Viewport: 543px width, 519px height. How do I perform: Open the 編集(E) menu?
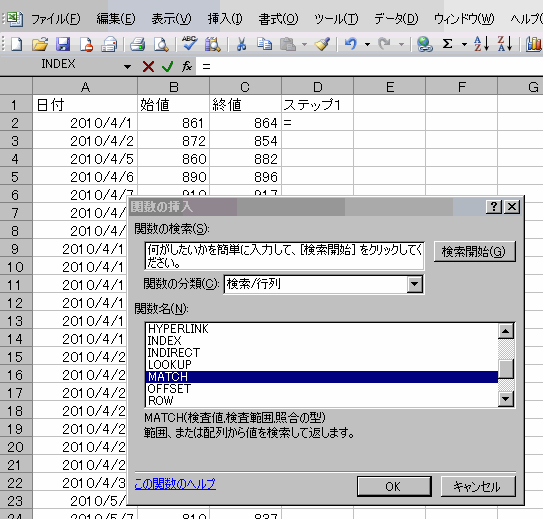coord(116,19)
